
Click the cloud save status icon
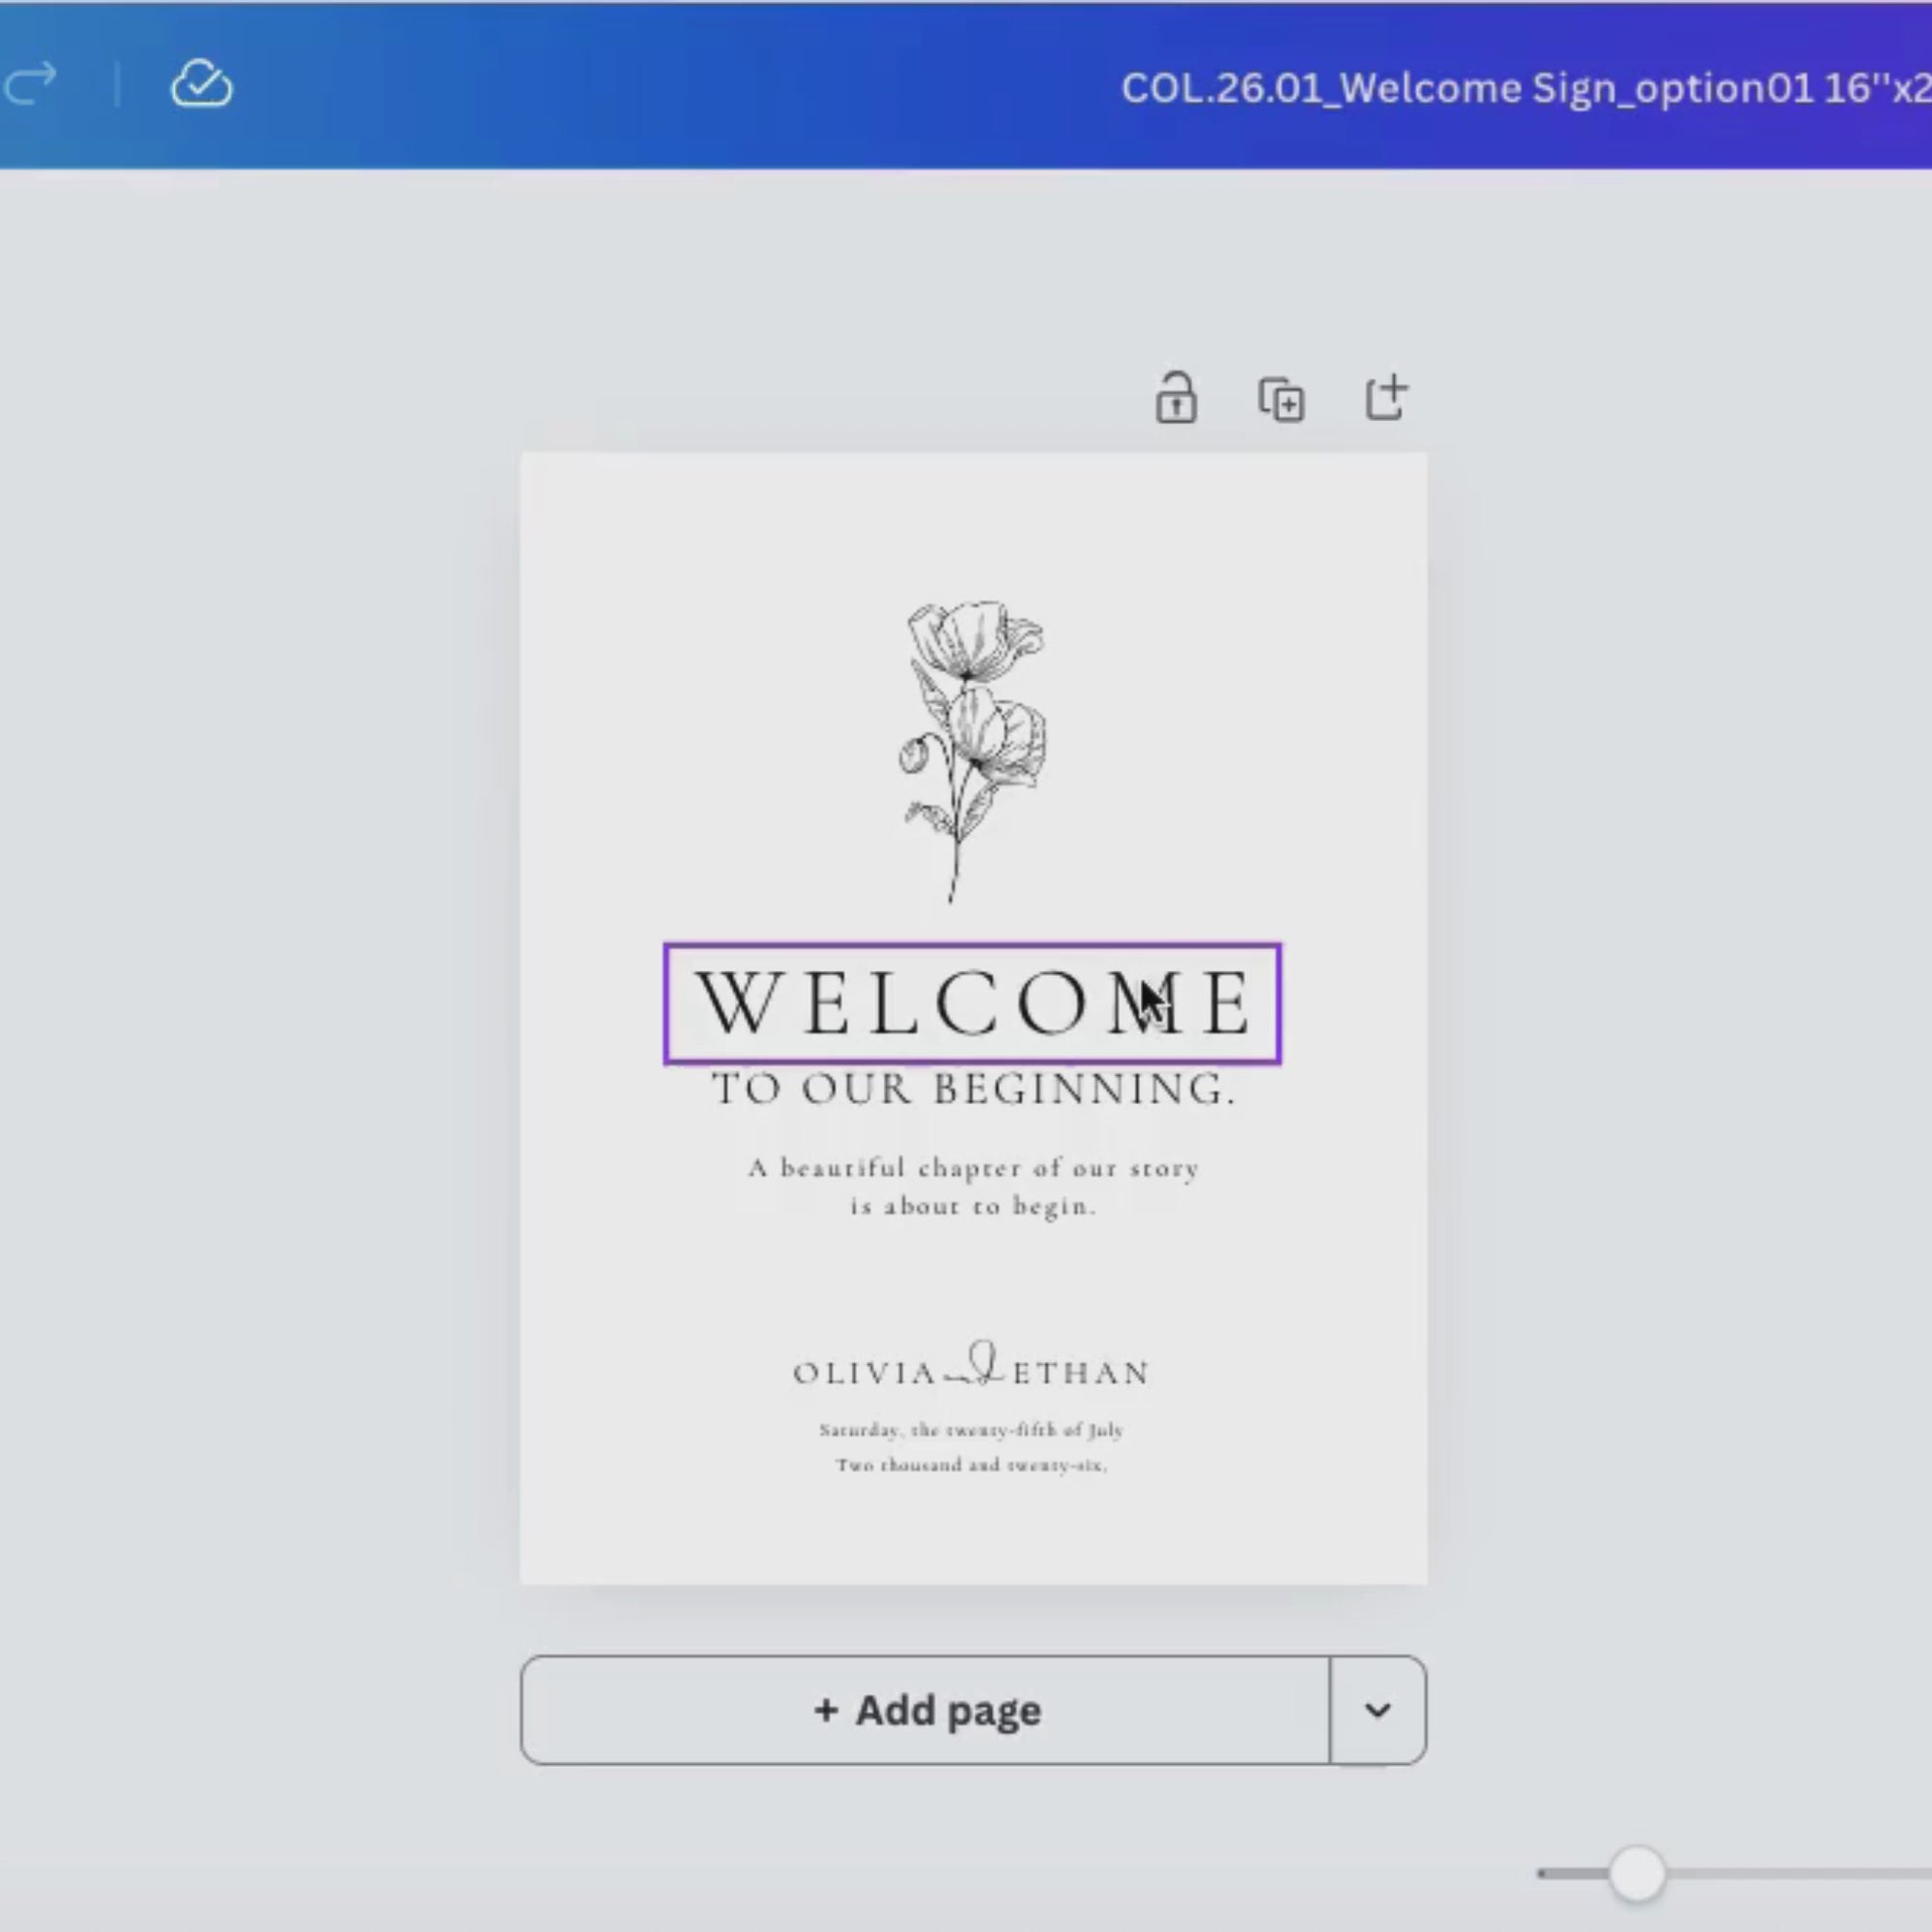point(201,84)
